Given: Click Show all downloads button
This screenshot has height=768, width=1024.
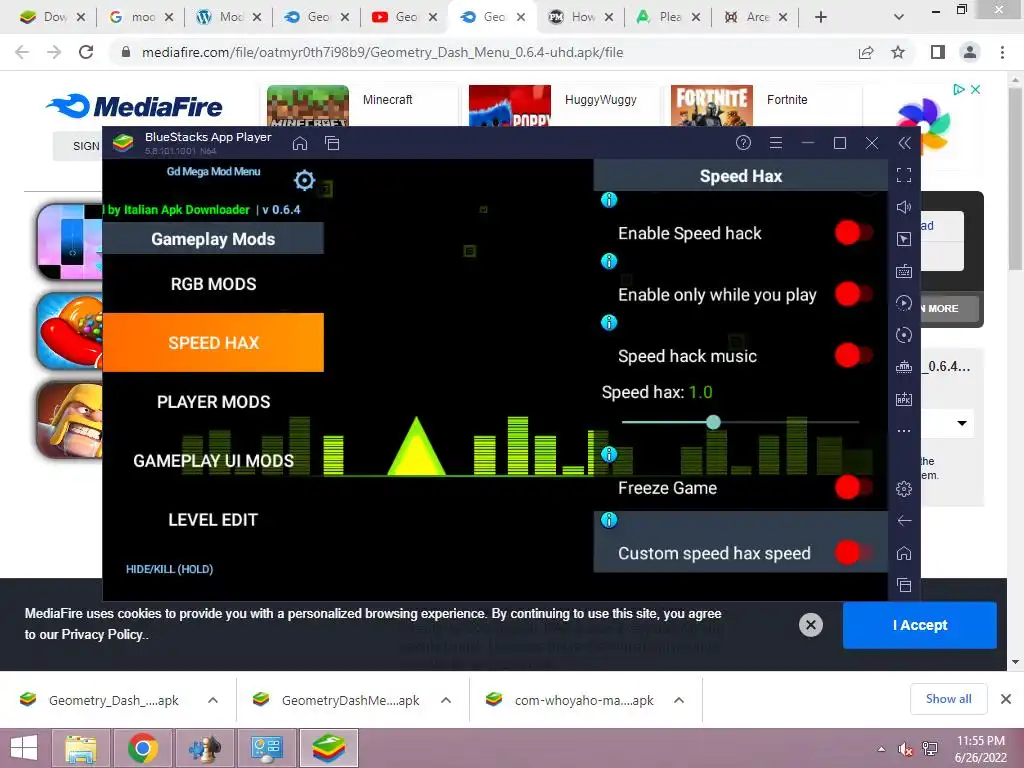Looking at the screenshot, I should click(x=948, y=699).
